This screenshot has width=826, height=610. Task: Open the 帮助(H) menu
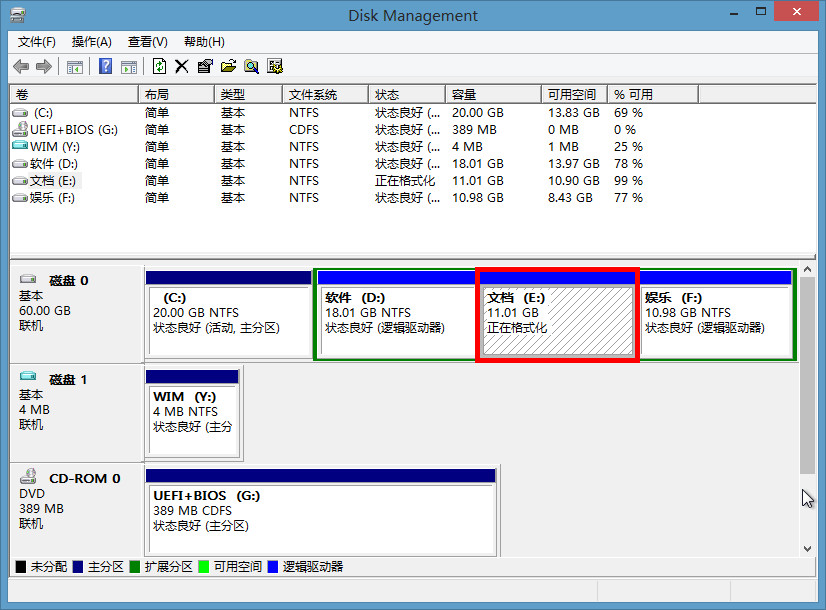click(204, 42)
